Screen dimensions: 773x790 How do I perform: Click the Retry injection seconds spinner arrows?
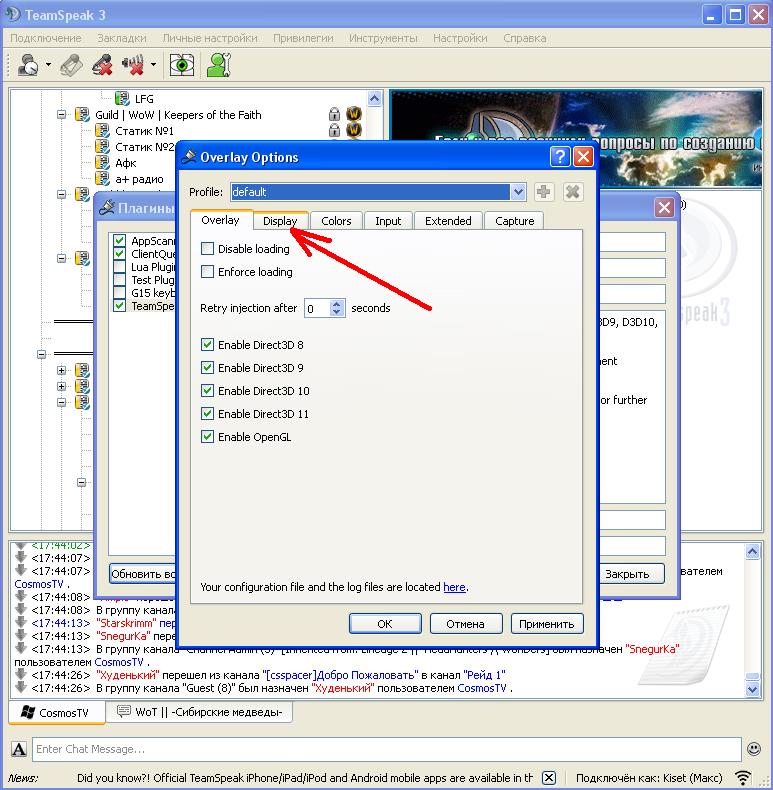click(337, 308)
